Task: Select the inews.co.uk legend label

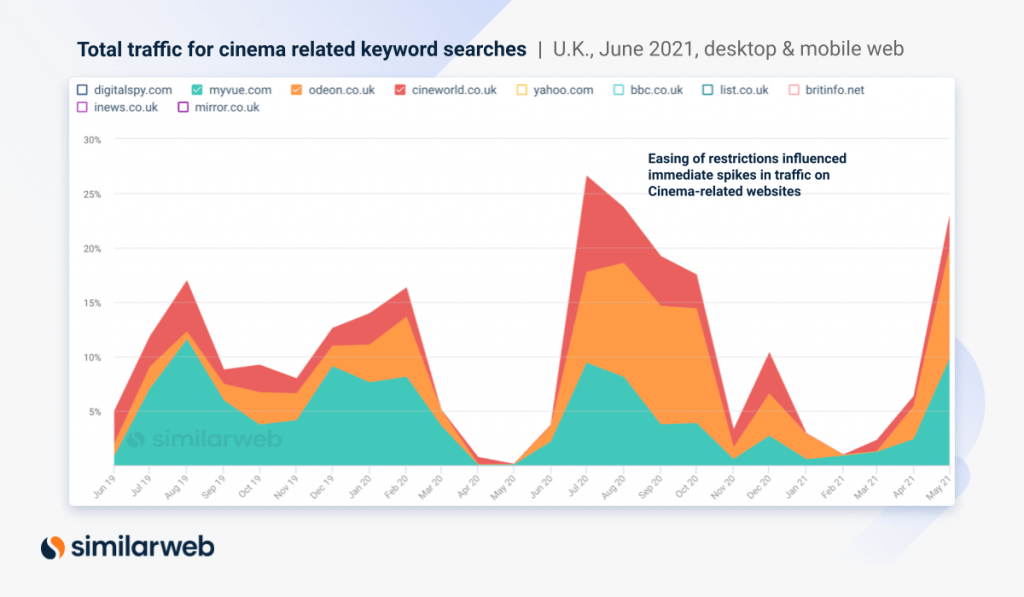Action: coord(126,107)
